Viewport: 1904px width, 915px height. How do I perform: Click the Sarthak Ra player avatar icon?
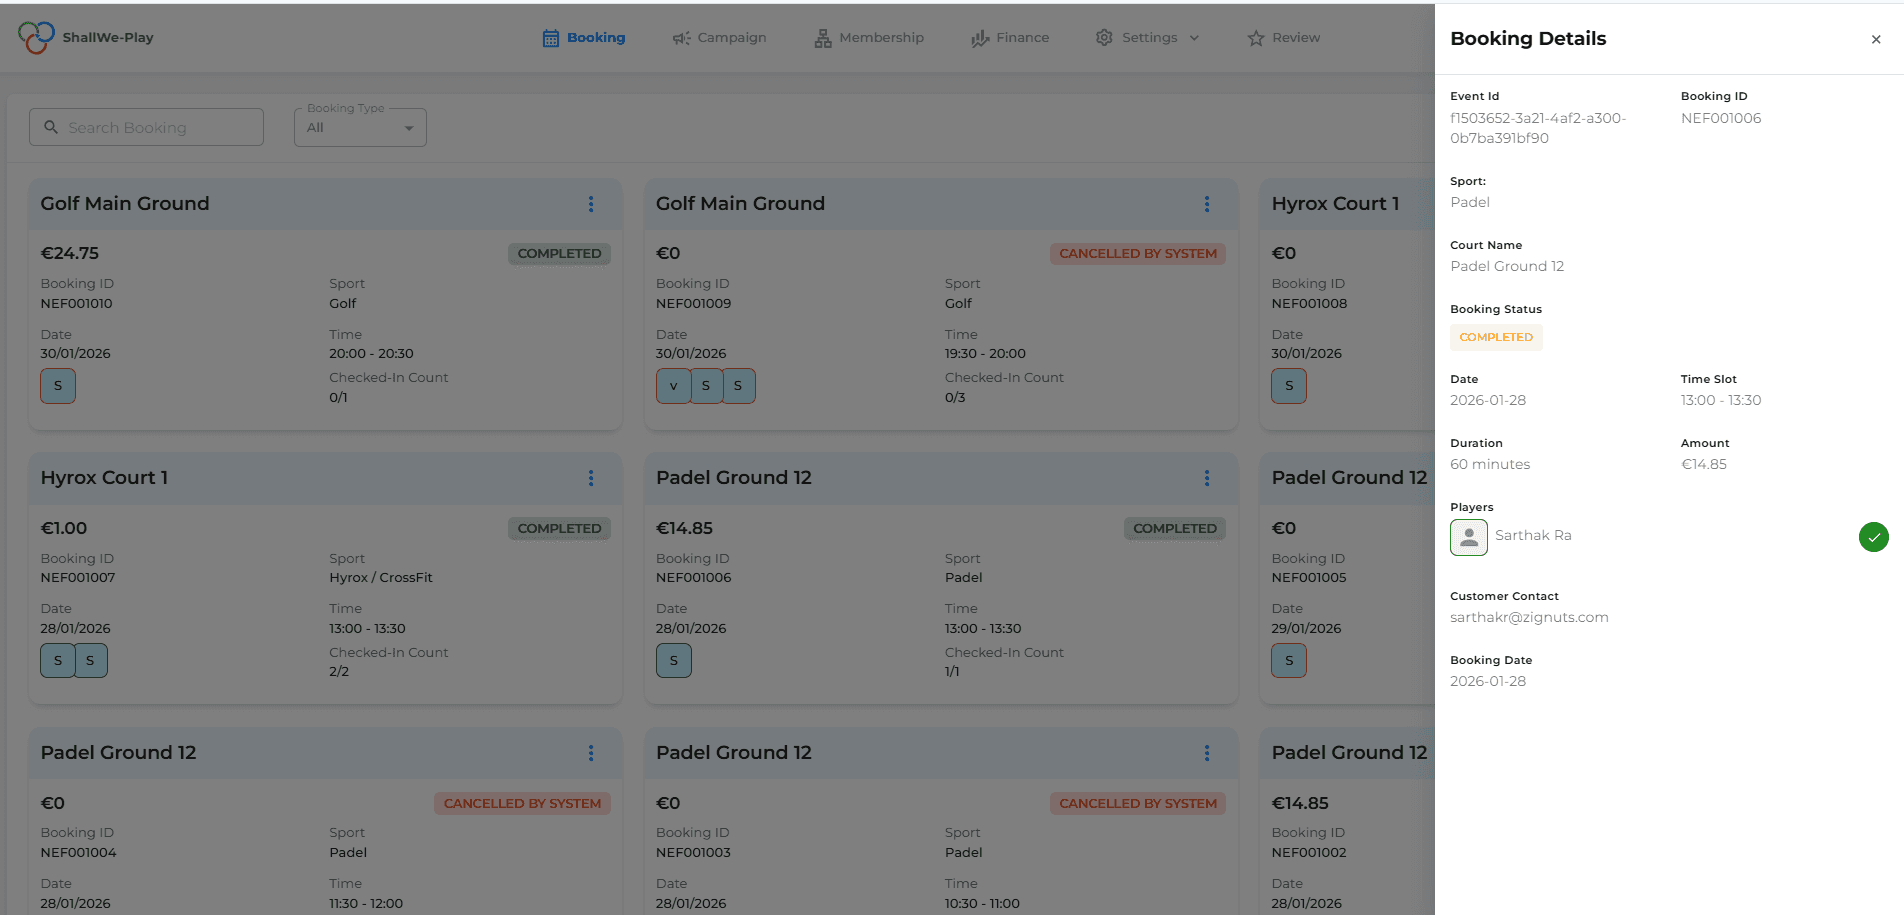pos(1469,537)
